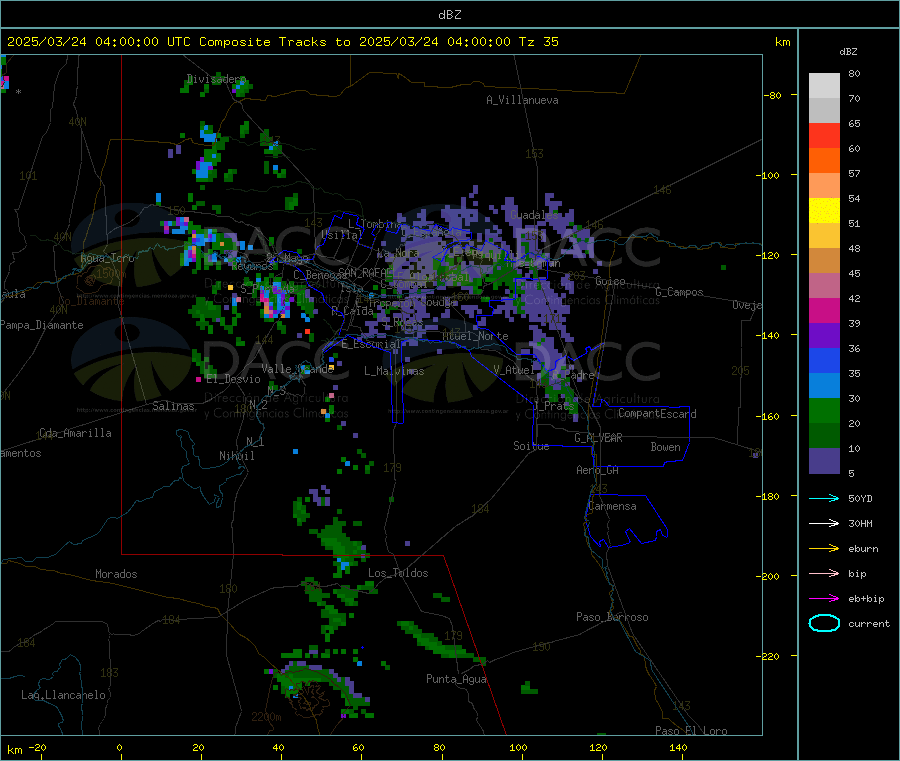Viewport: 900px width, 761px height.
Task: Click the -80 km right axis tick label
Action: 771,95
